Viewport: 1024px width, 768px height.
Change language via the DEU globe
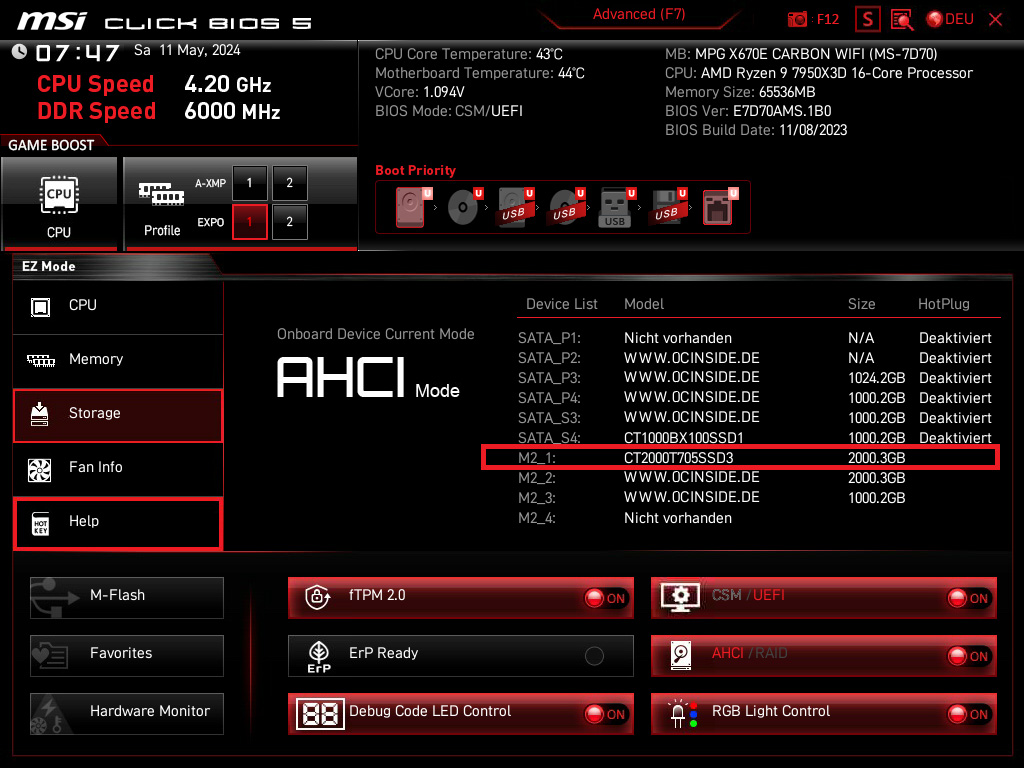[950, 19]
